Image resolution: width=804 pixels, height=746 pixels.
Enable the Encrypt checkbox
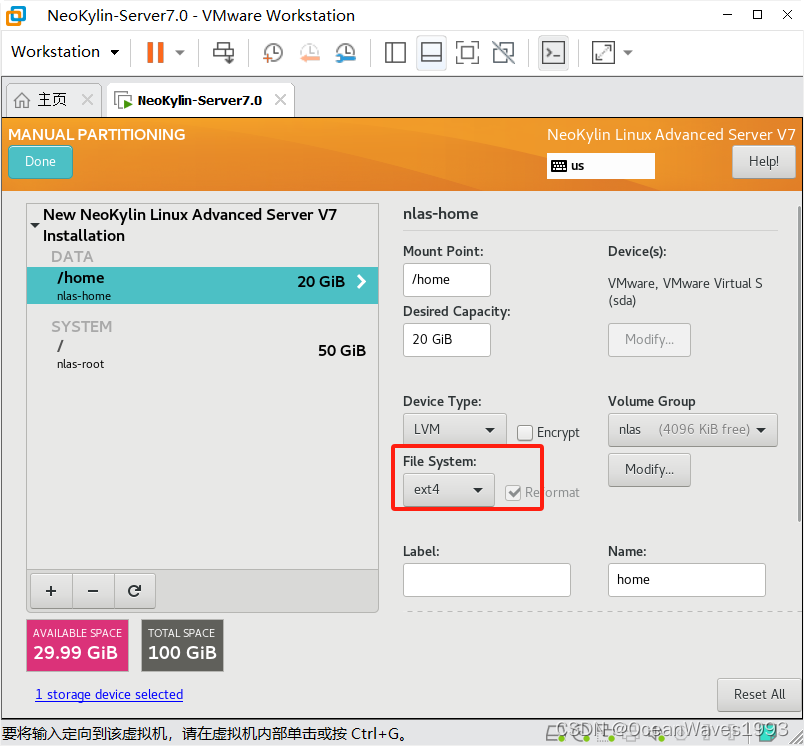[525, 433]
